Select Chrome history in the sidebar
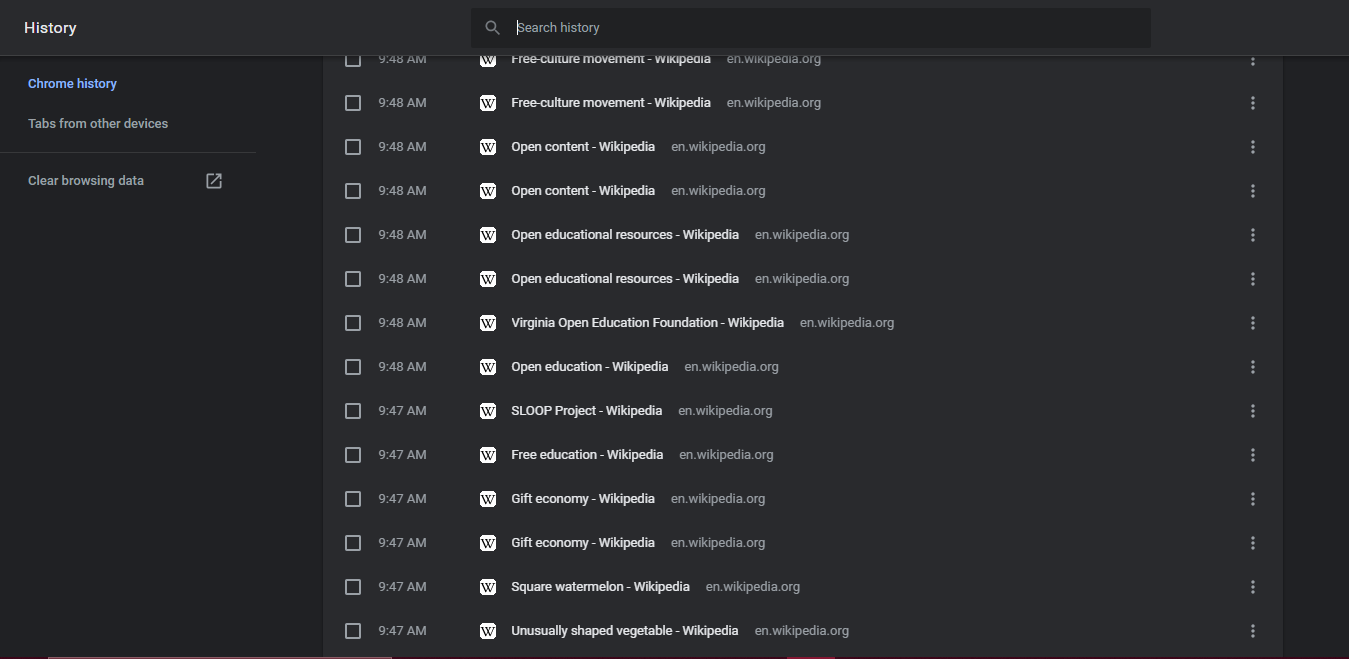This screenshot has width=1349, height=659. (x=72, y=84)
